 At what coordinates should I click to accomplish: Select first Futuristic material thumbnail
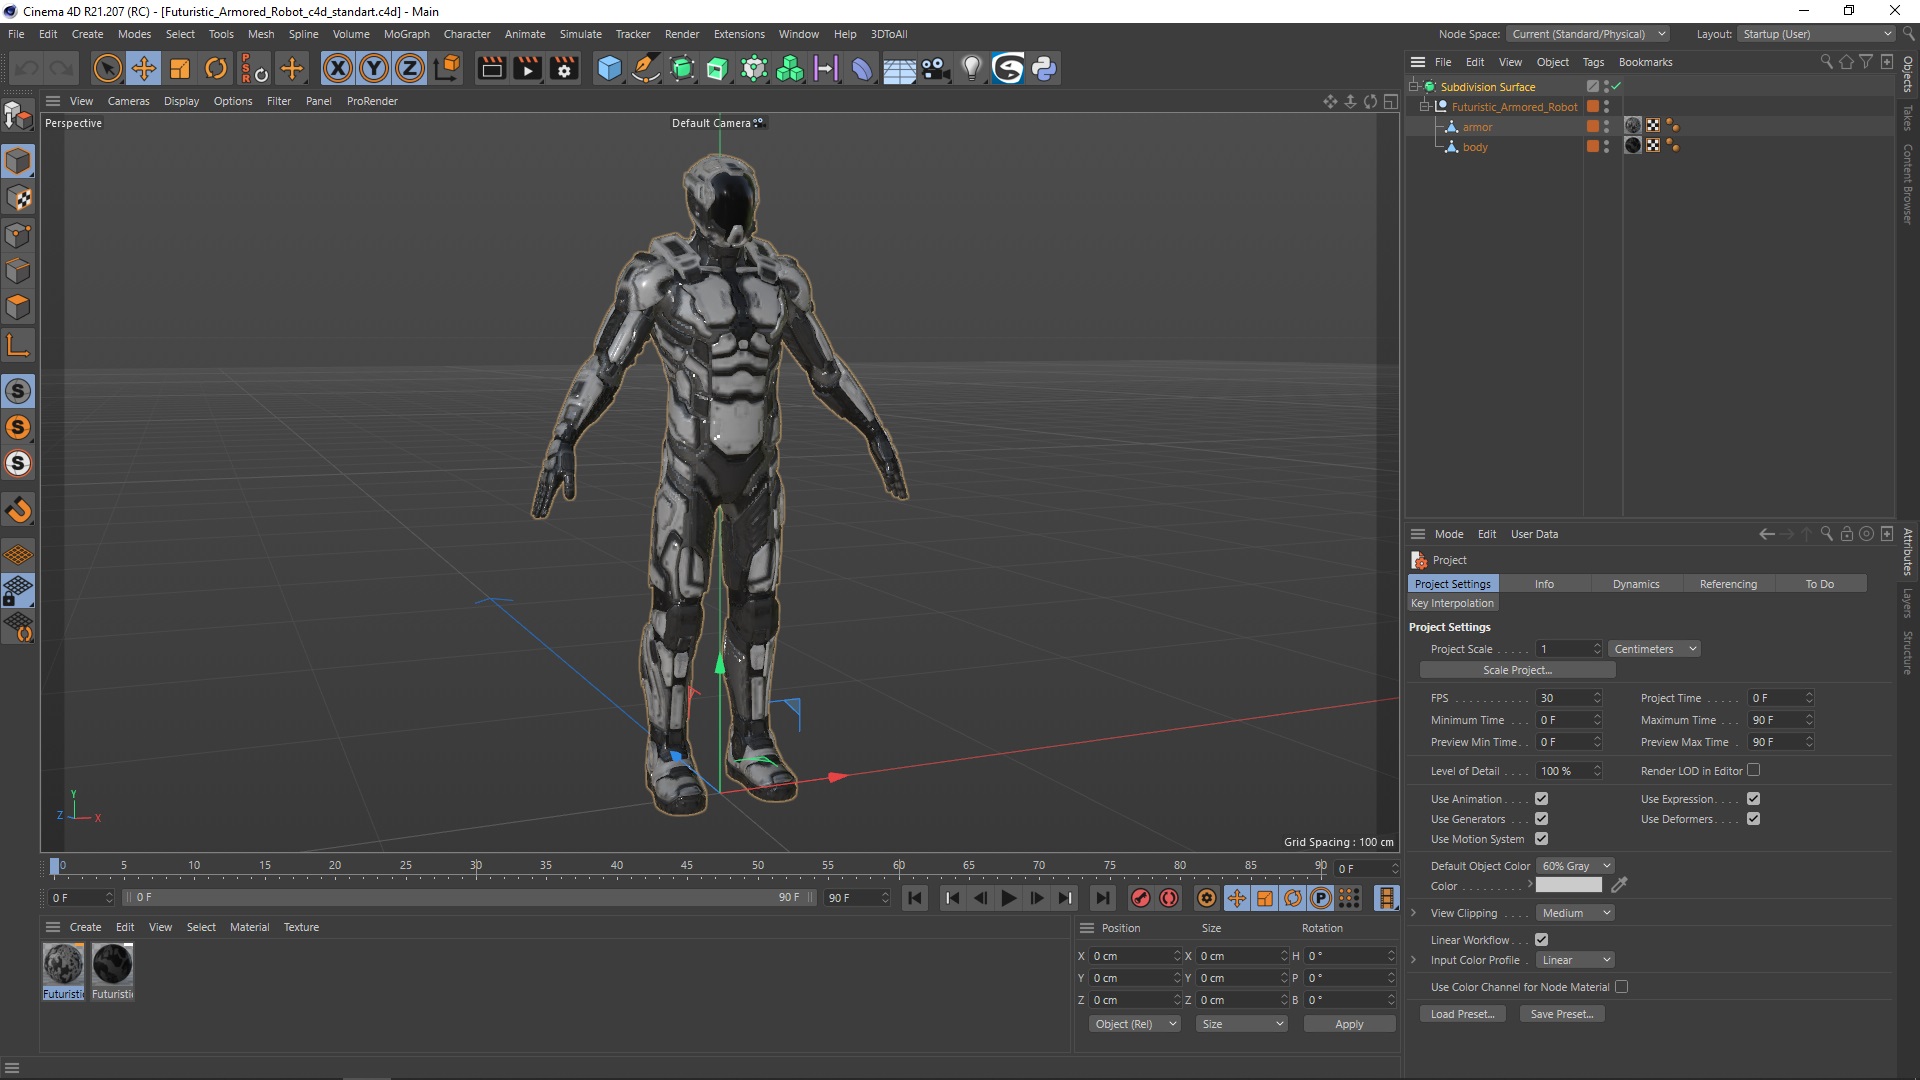tap(63, 965)
